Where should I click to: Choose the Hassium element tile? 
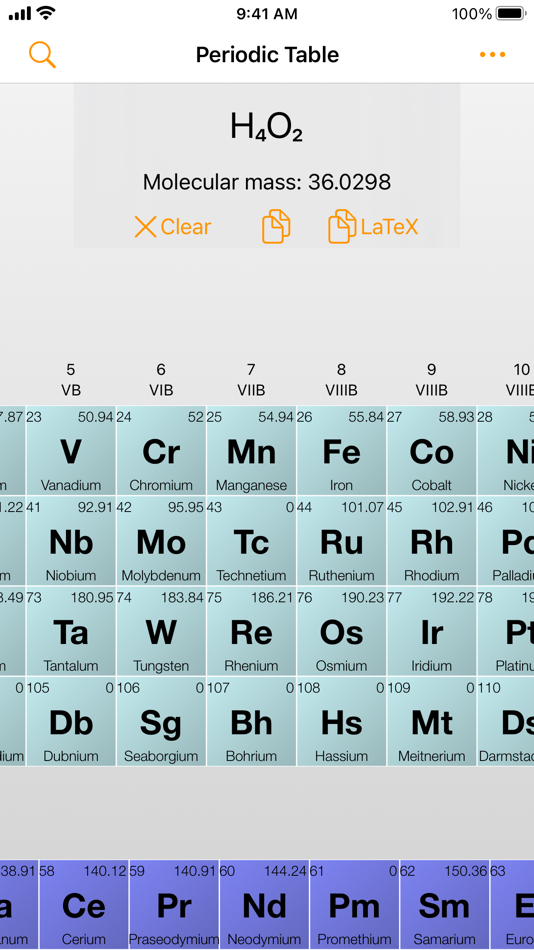pyautogui.click(x=341, y=722)
